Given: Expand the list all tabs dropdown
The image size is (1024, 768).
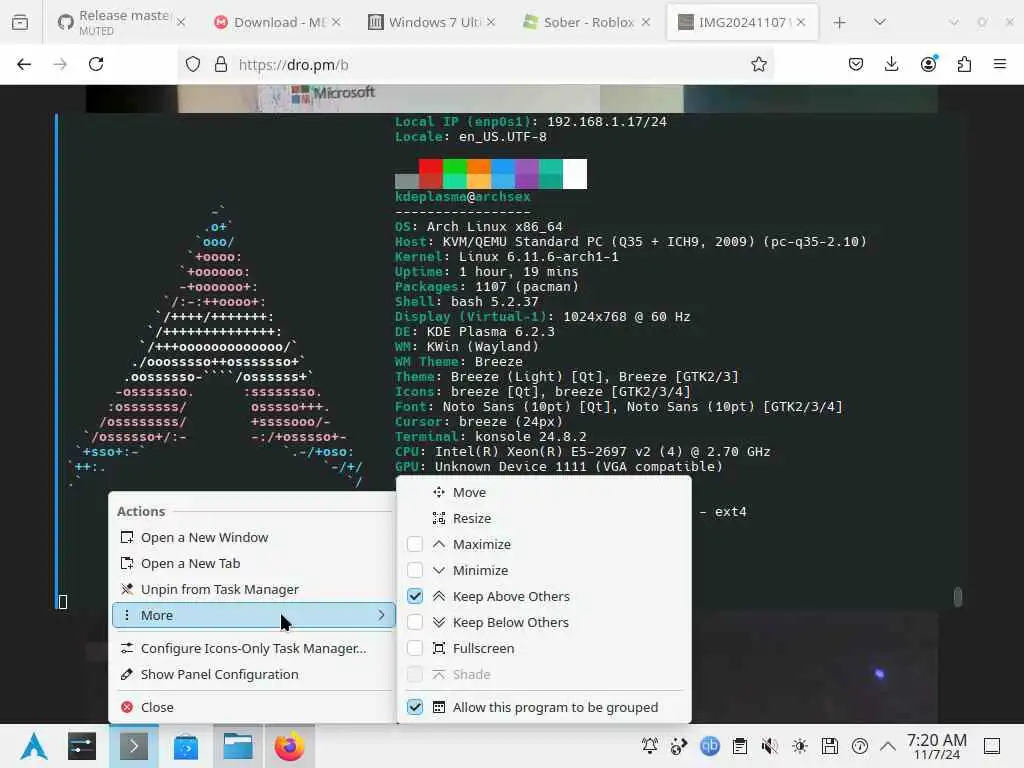Looking at the screenshot, I should (x=880, y=22).
